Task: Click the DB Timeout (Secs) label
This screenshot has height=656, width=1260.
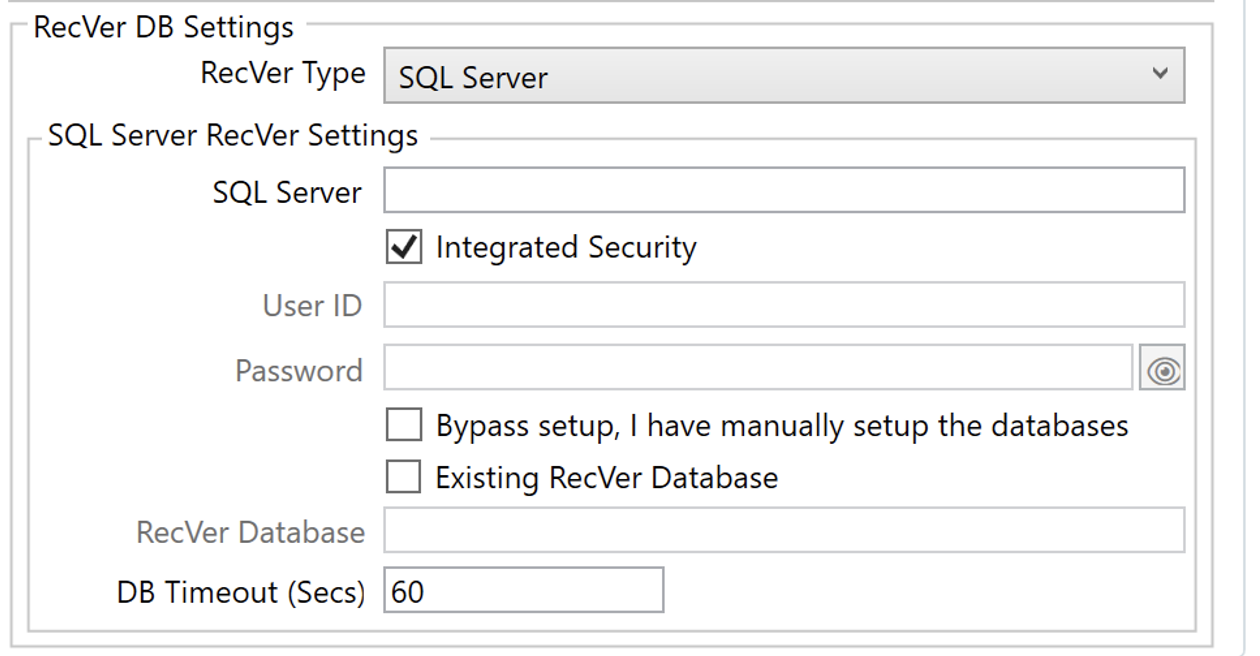Action: tap(241, 591)
